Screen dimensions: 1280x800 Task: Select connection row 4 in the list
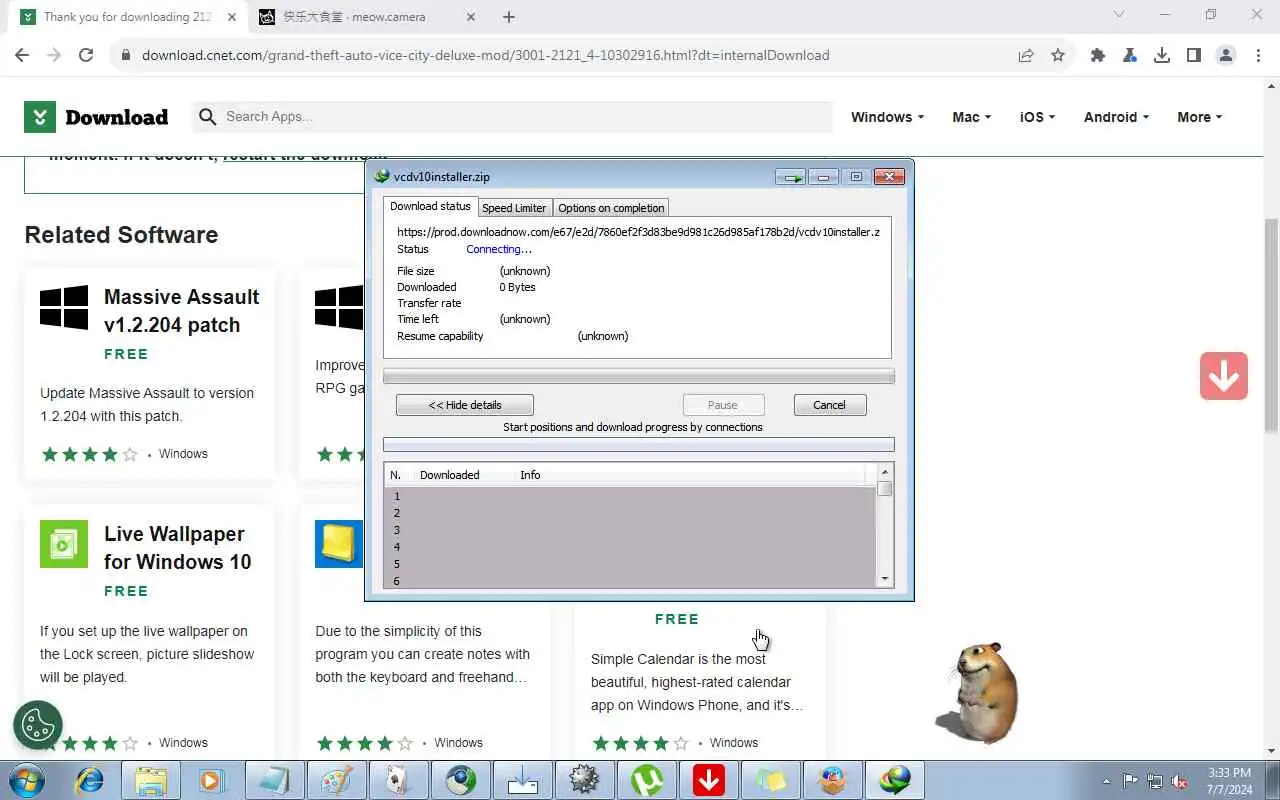630,547
